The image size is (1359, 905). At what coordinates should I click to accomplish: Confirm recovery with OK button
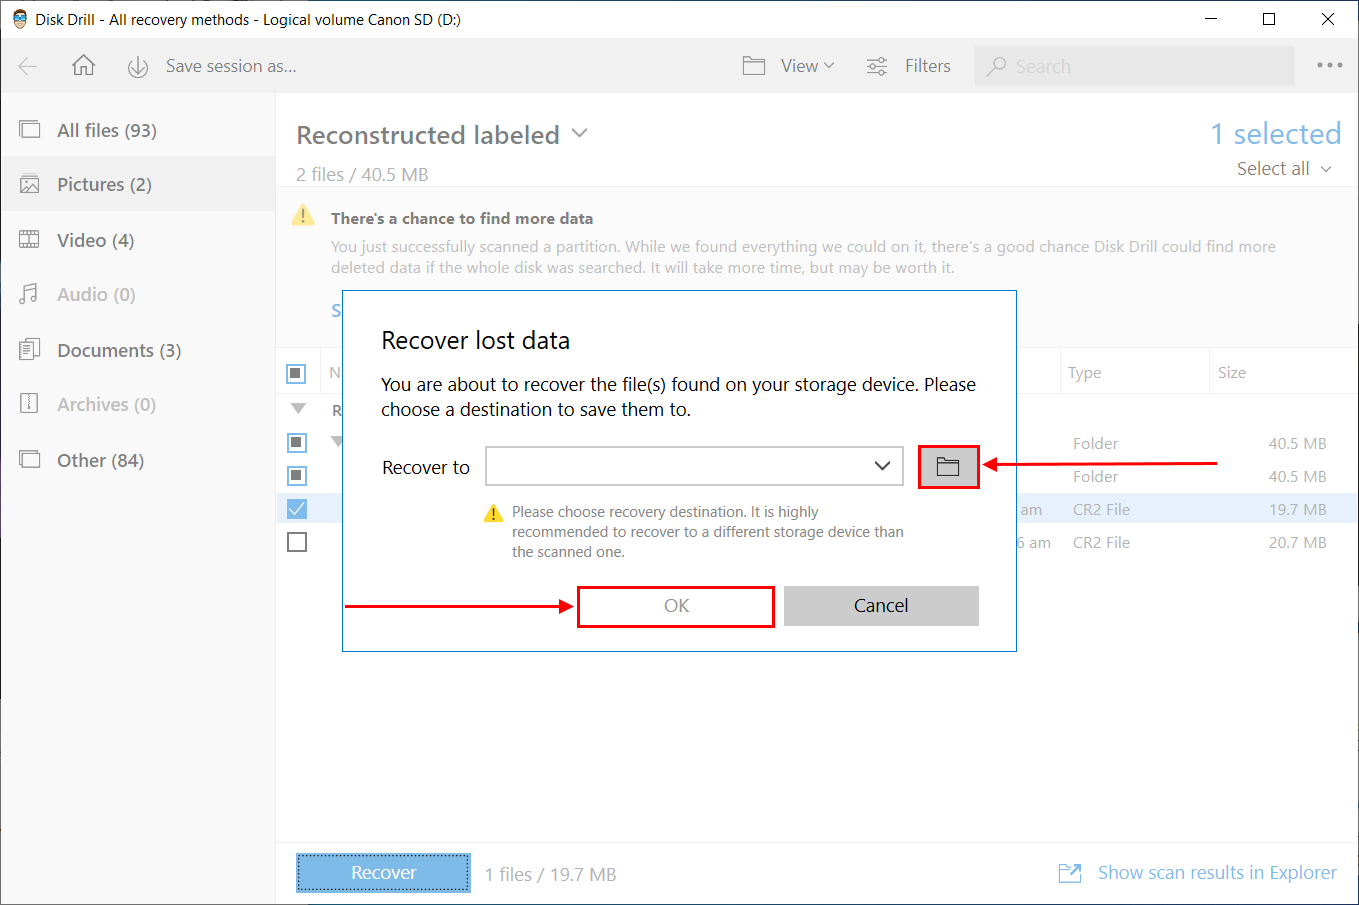tap(676, 606)
